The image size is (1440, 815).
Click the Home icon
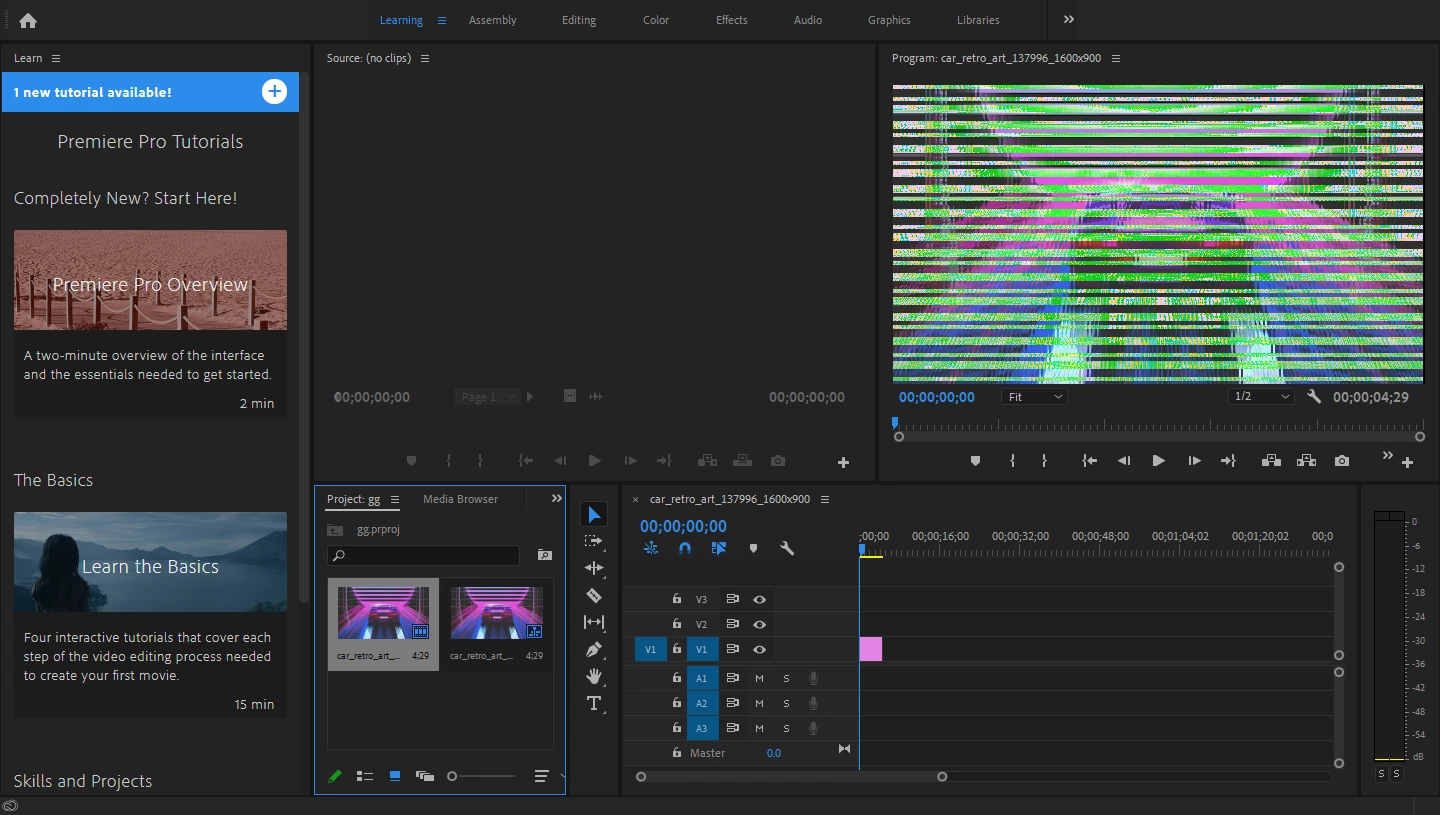(x=28, y=20)
